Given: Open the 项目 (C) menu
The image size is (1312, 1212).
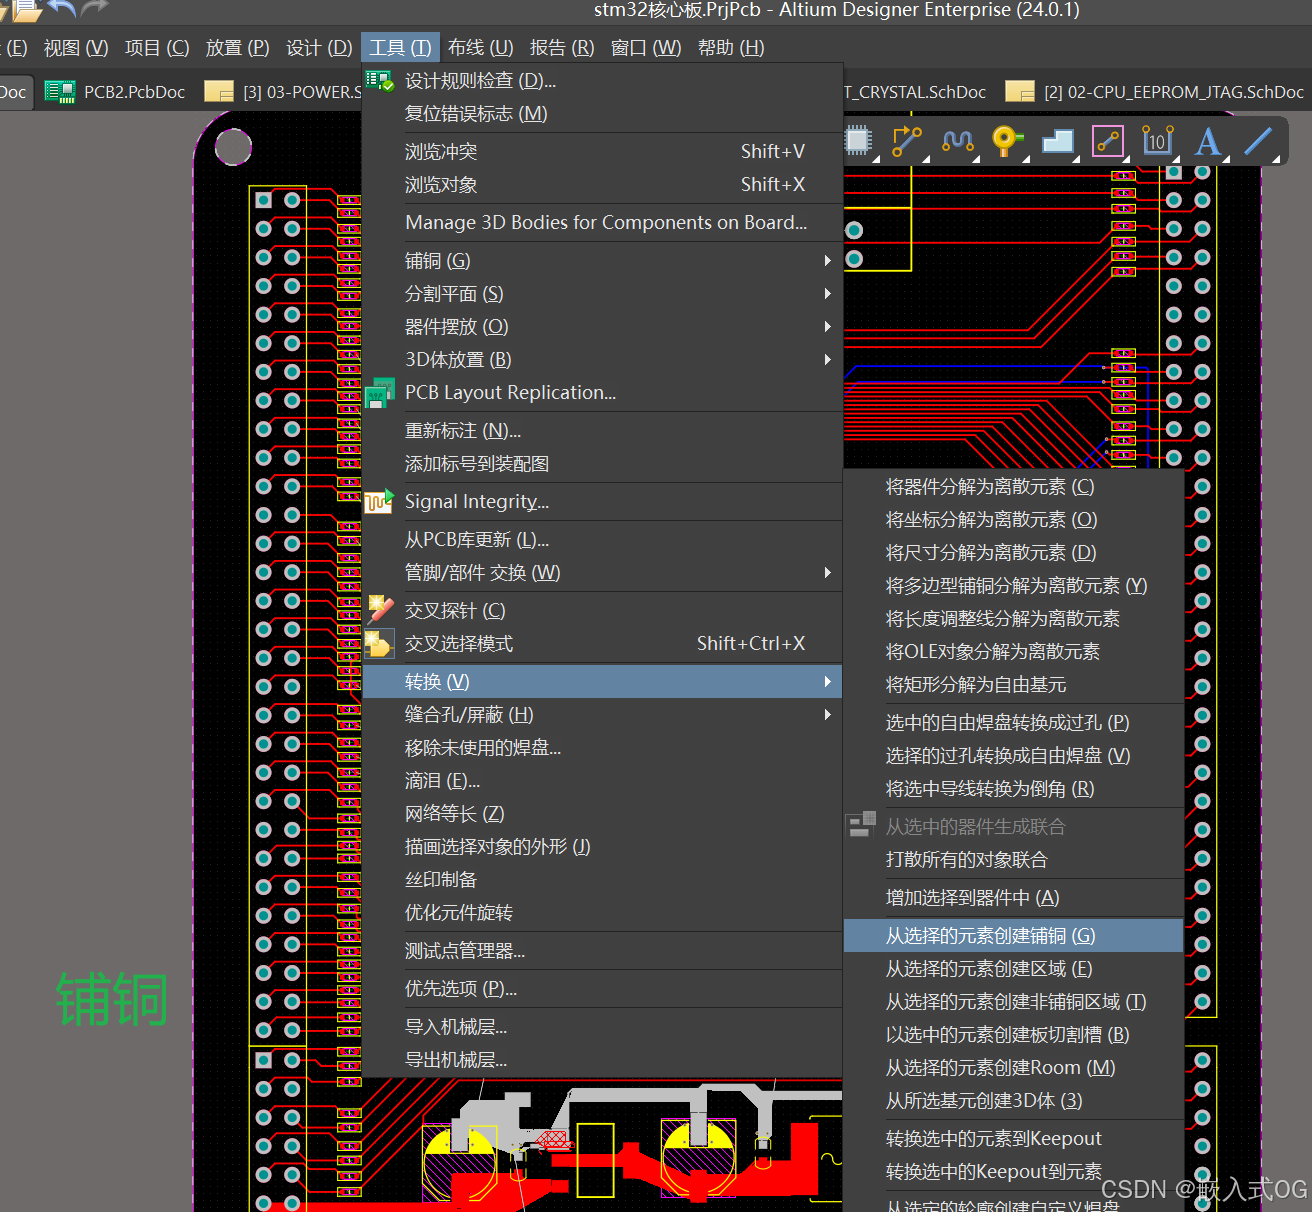Looking at the screenshot, I should (x=157, y=48).
